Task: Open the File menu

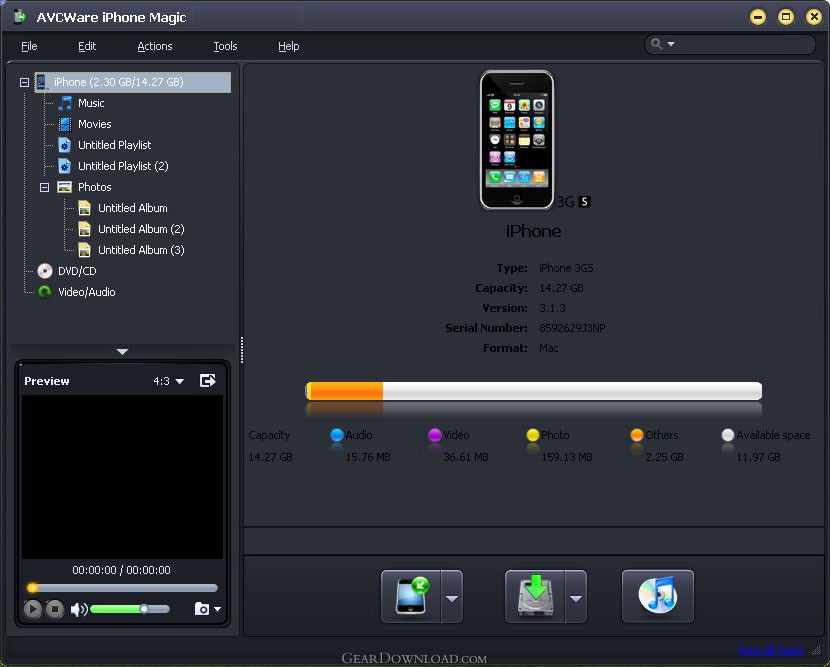Action: 29,47
